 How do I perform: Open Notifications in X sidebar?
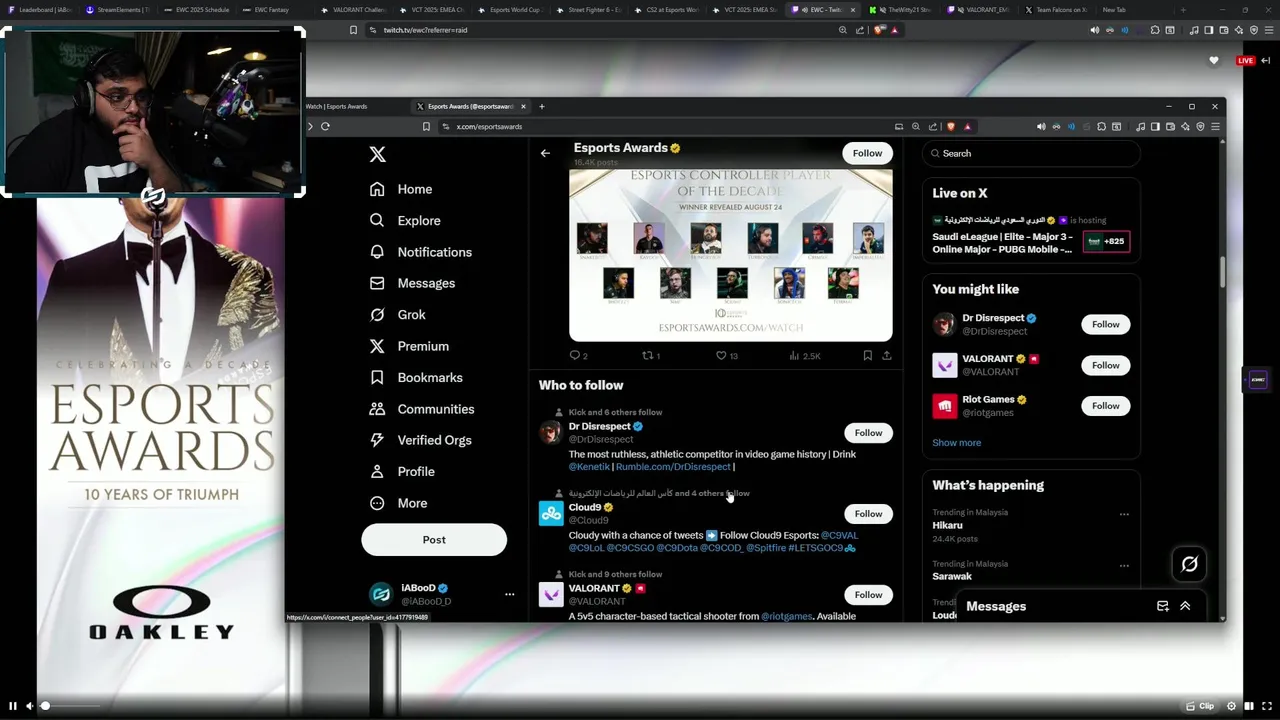tap(421, 252)
